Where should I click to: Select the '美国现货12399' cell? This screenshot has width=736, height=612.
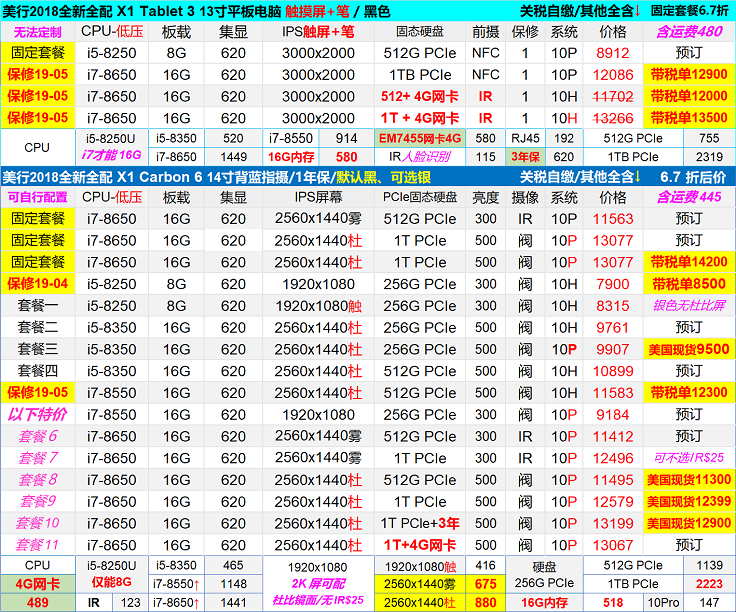tap(689, 501)
